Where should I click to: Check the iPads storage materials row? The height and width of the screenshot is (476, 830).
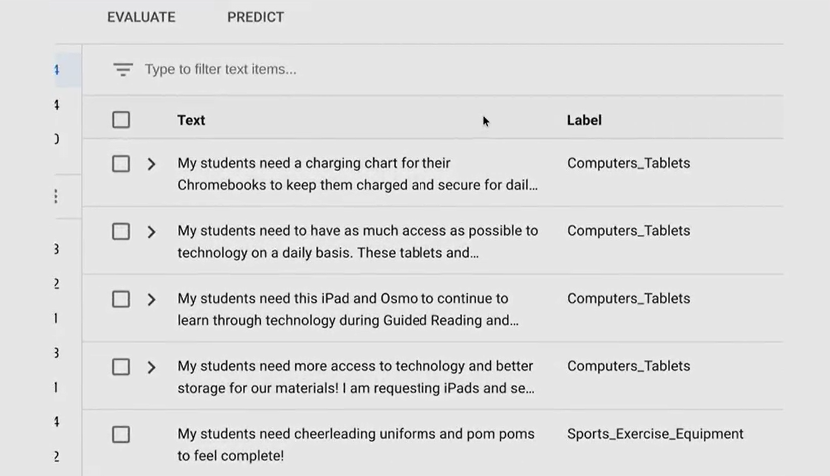click(121, 367)
